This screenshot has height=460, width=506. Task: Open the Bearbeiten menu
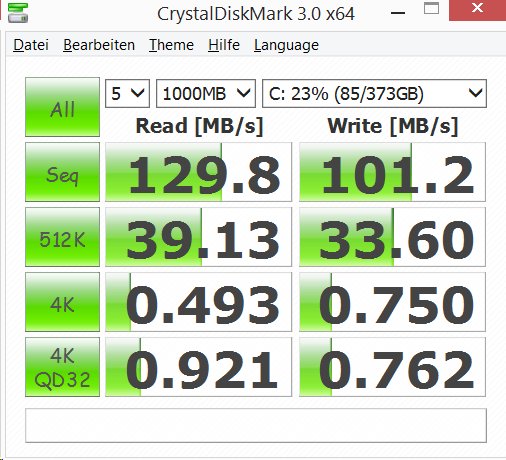click(x=99, y=45)
